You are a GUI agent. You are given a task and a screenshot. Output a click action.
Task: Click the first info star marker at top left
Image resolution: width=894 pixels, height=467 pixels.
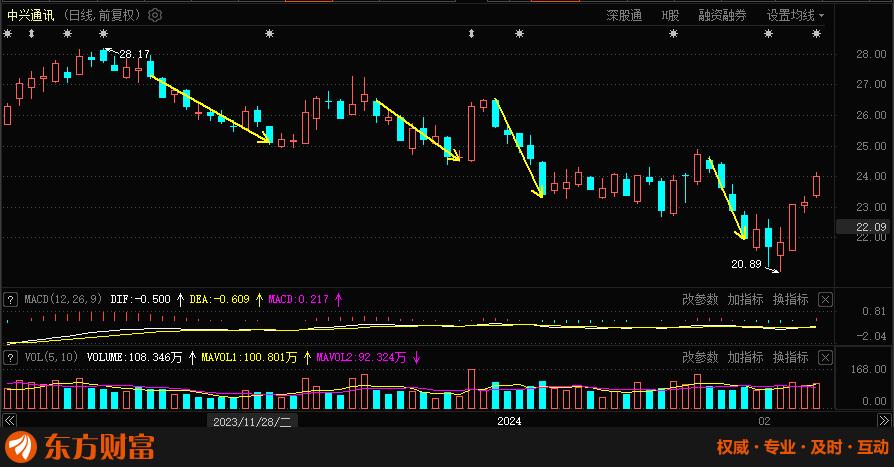click(7, 34)
